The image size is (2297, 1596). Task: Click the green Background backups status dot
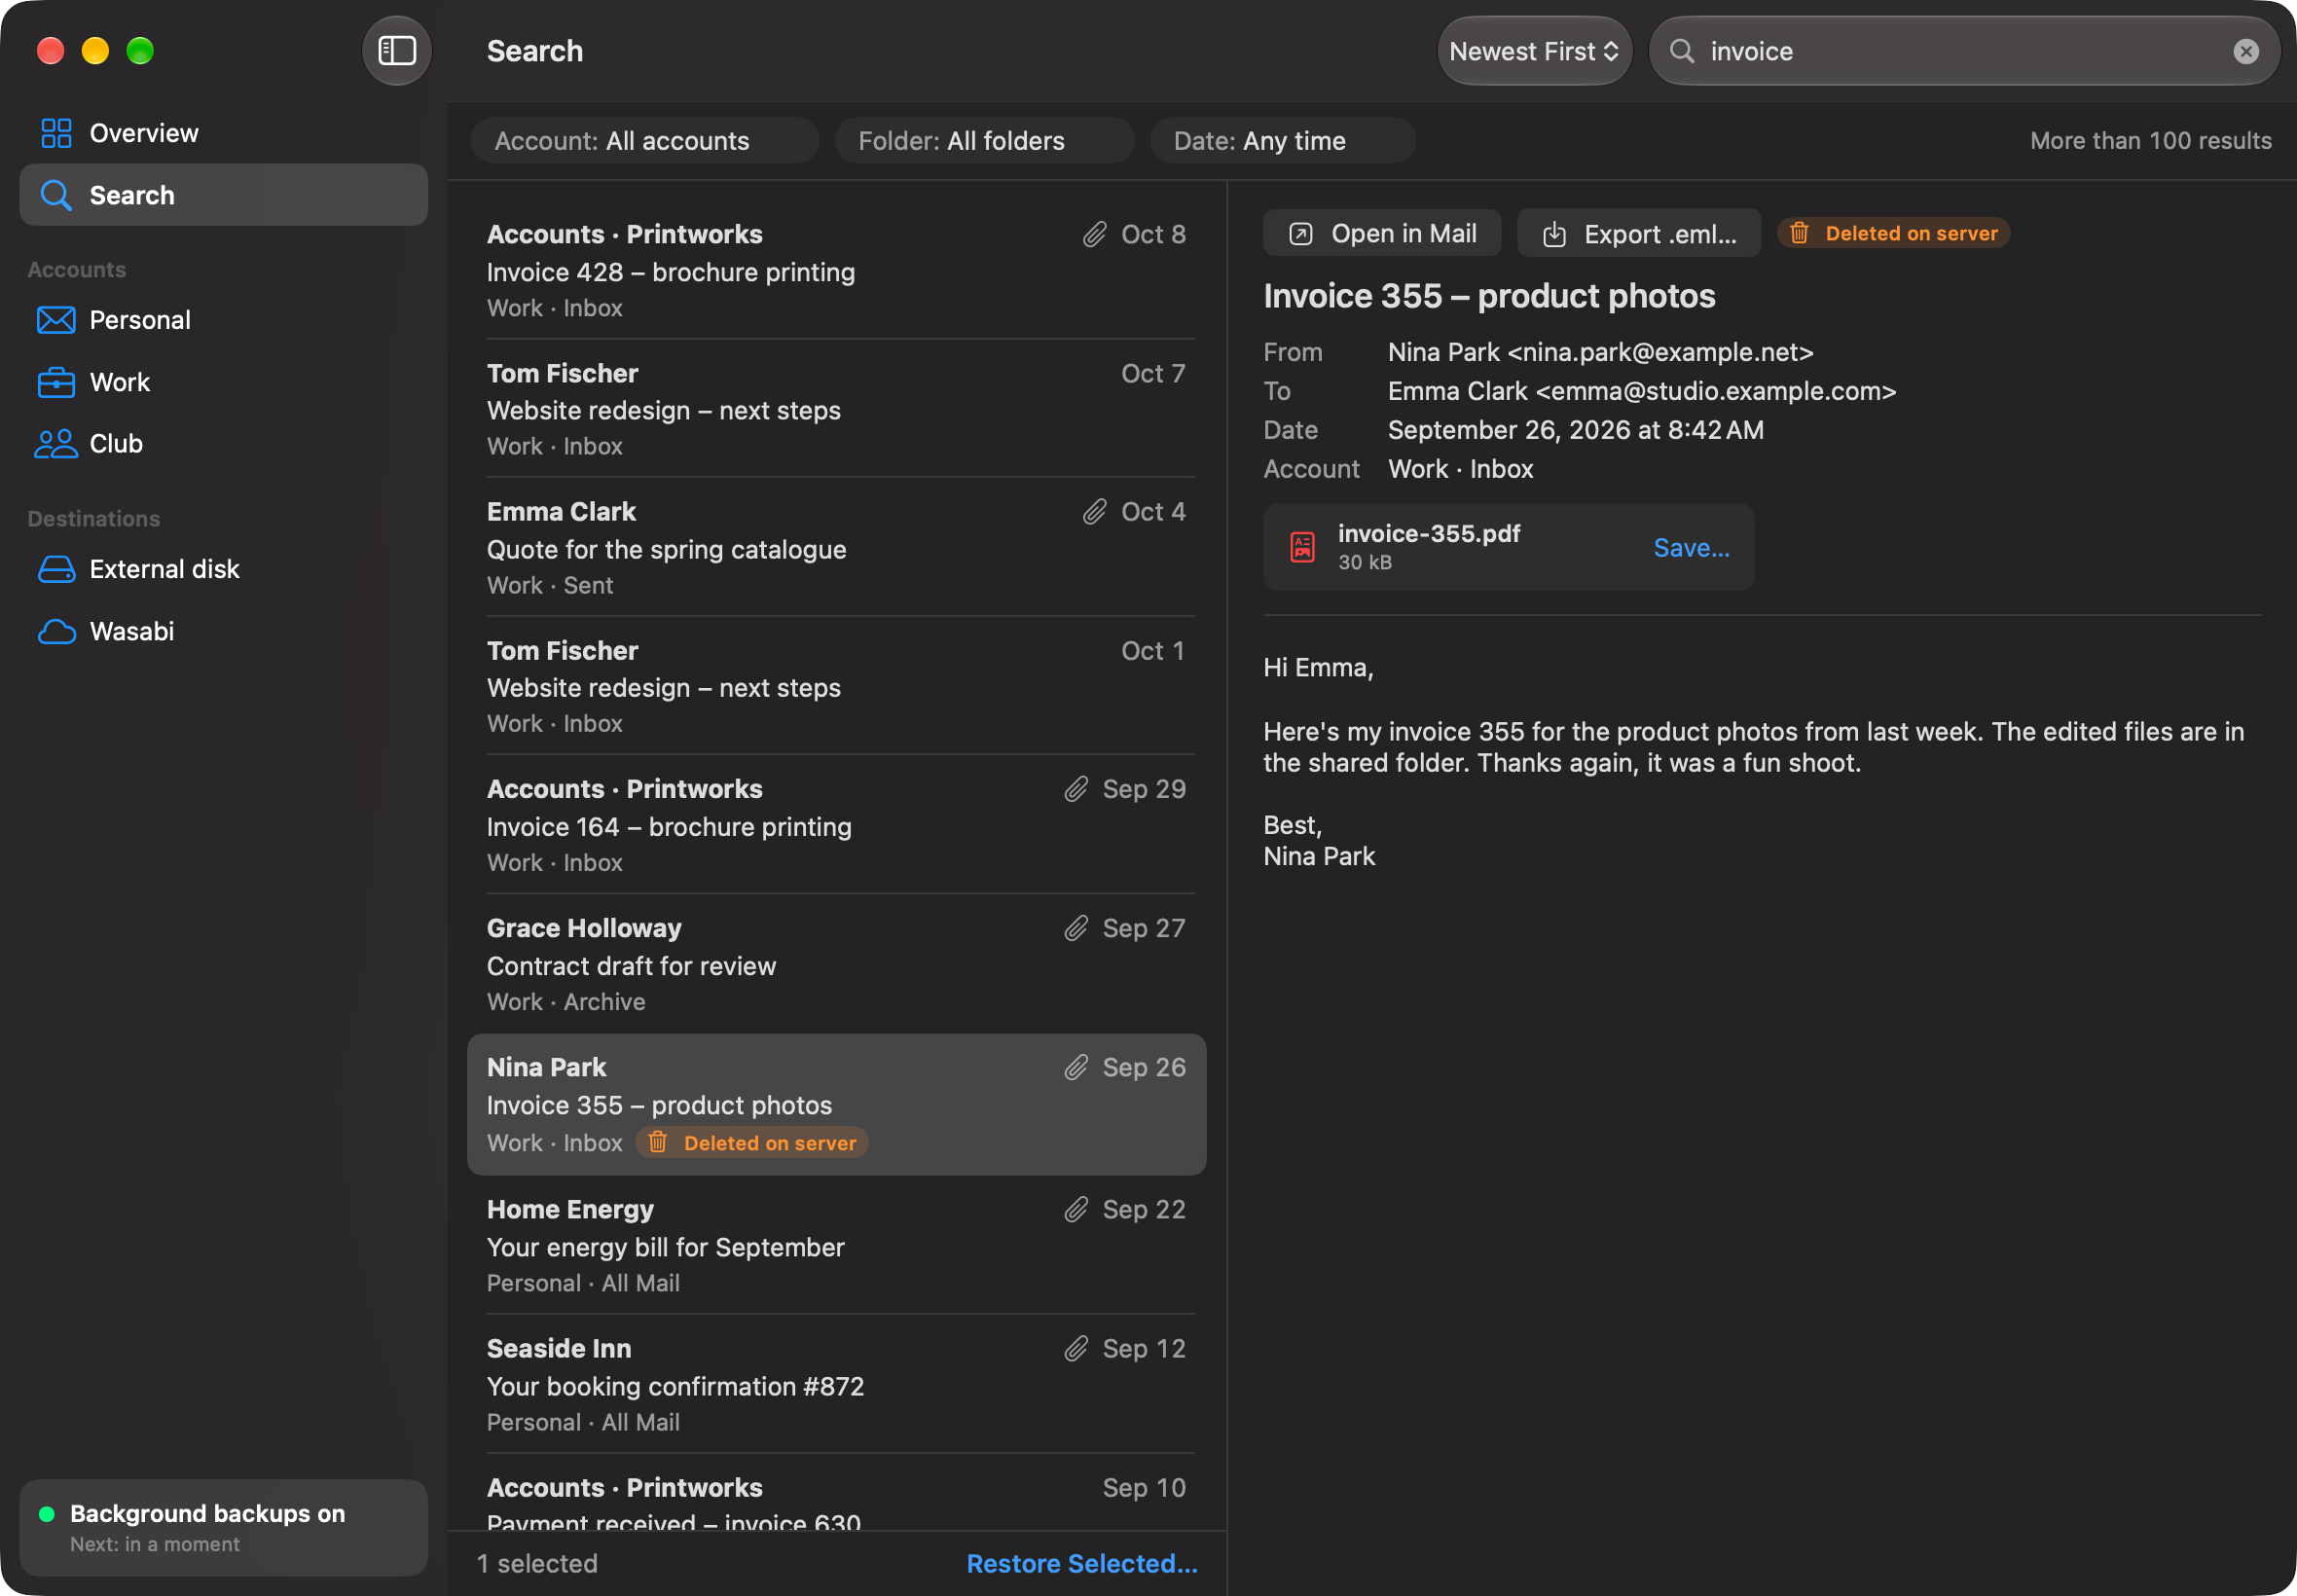click(x=46, y=1514)
